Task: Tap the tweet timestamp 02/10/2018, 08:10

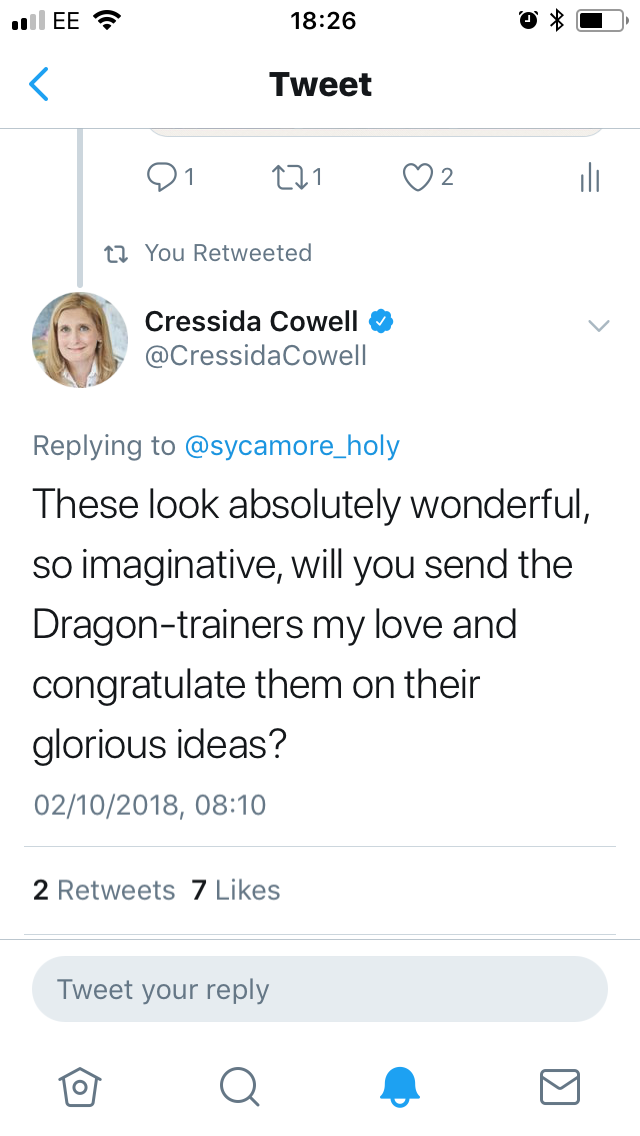Action: (x=150, y=805)
